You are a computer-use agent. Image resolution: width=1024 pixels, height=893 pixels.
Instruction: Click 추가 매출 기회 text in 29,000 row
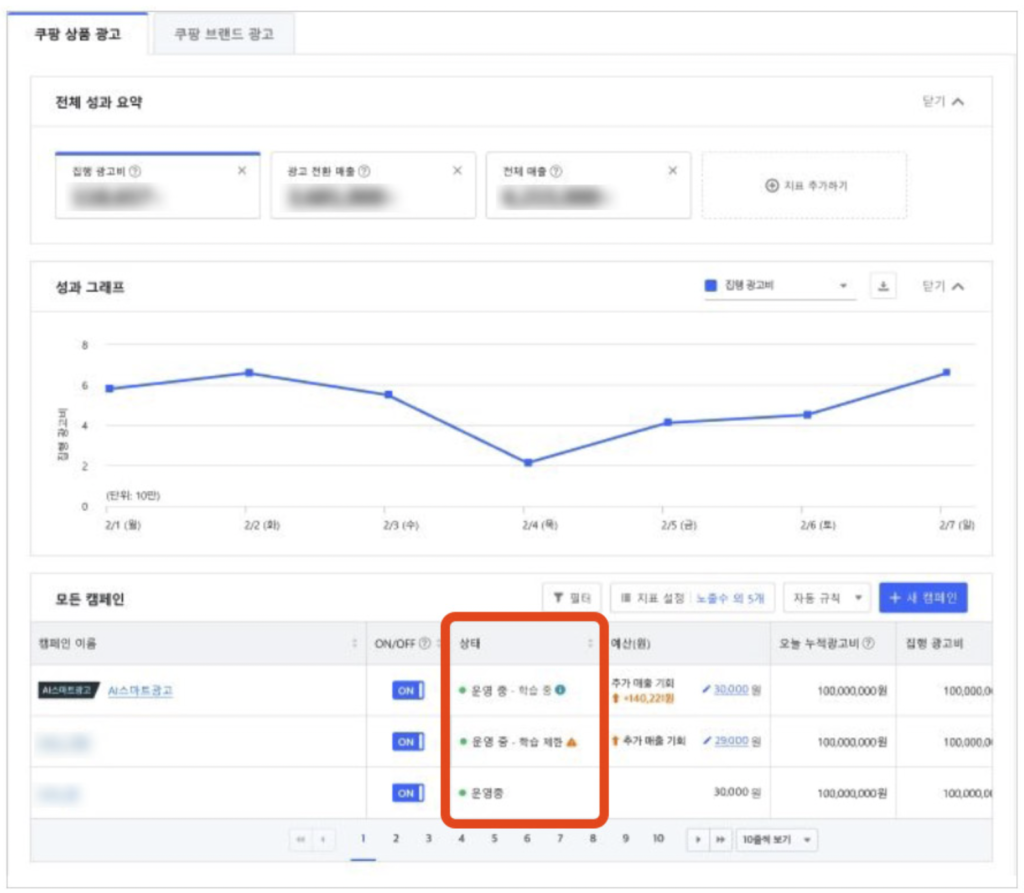click(654, 741)
